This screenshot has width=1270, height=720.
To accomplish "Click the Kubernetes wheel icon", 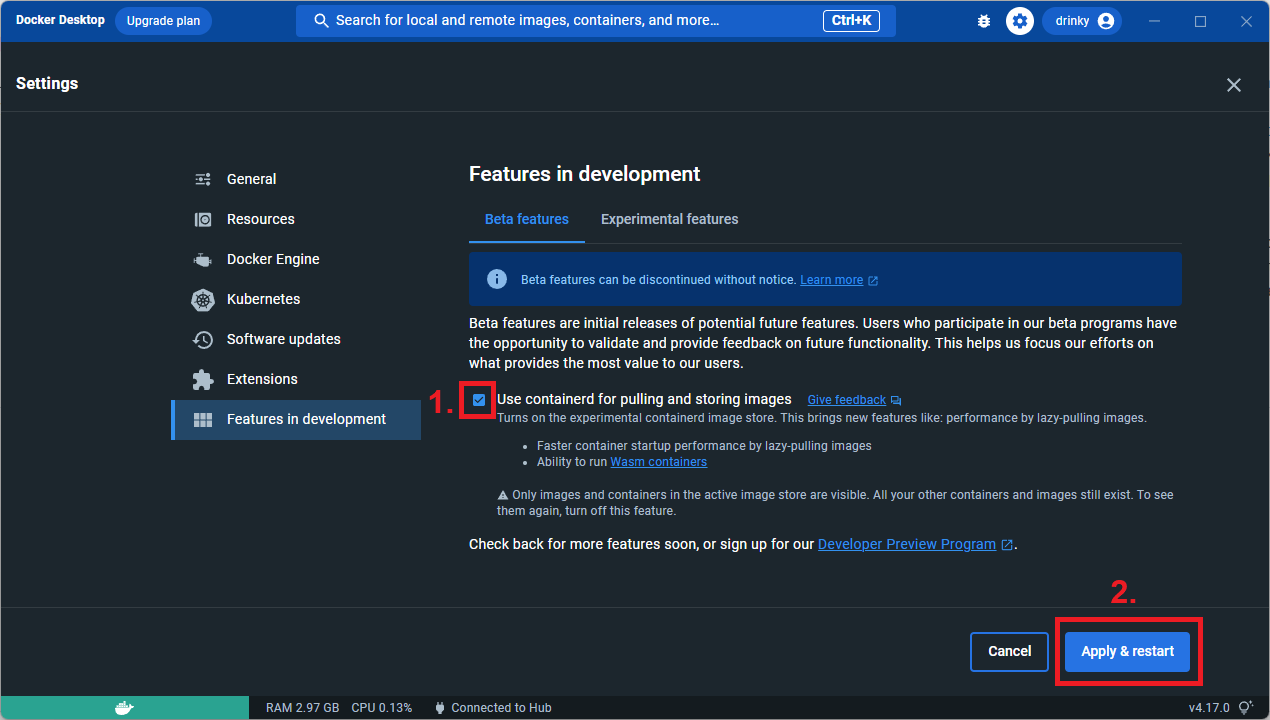I will pyautogui.click(x=203, y=299).
